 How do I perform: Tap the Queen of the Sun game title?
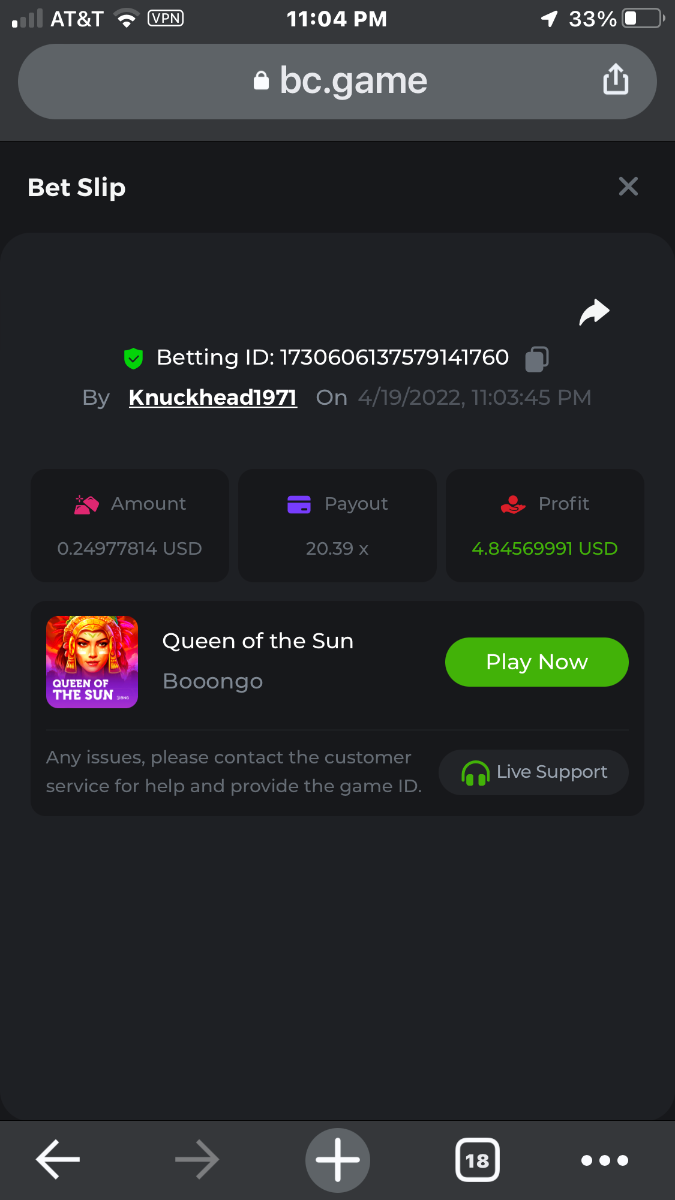[x=258, y=641]
